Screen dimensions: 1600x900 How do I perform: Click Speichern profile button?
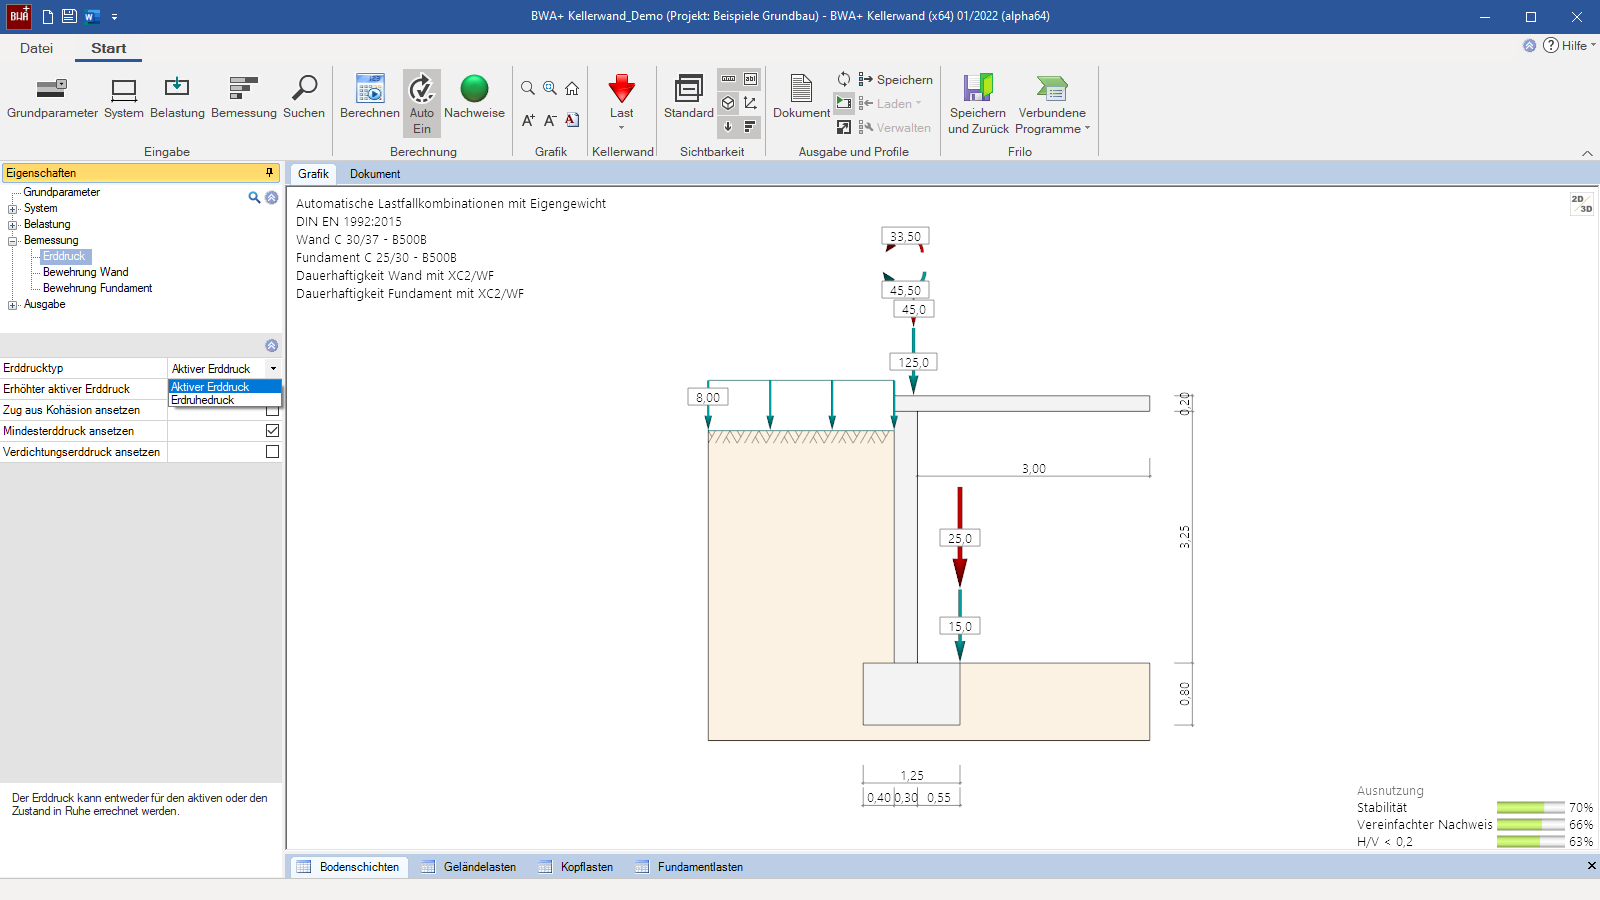coord(896,80)
